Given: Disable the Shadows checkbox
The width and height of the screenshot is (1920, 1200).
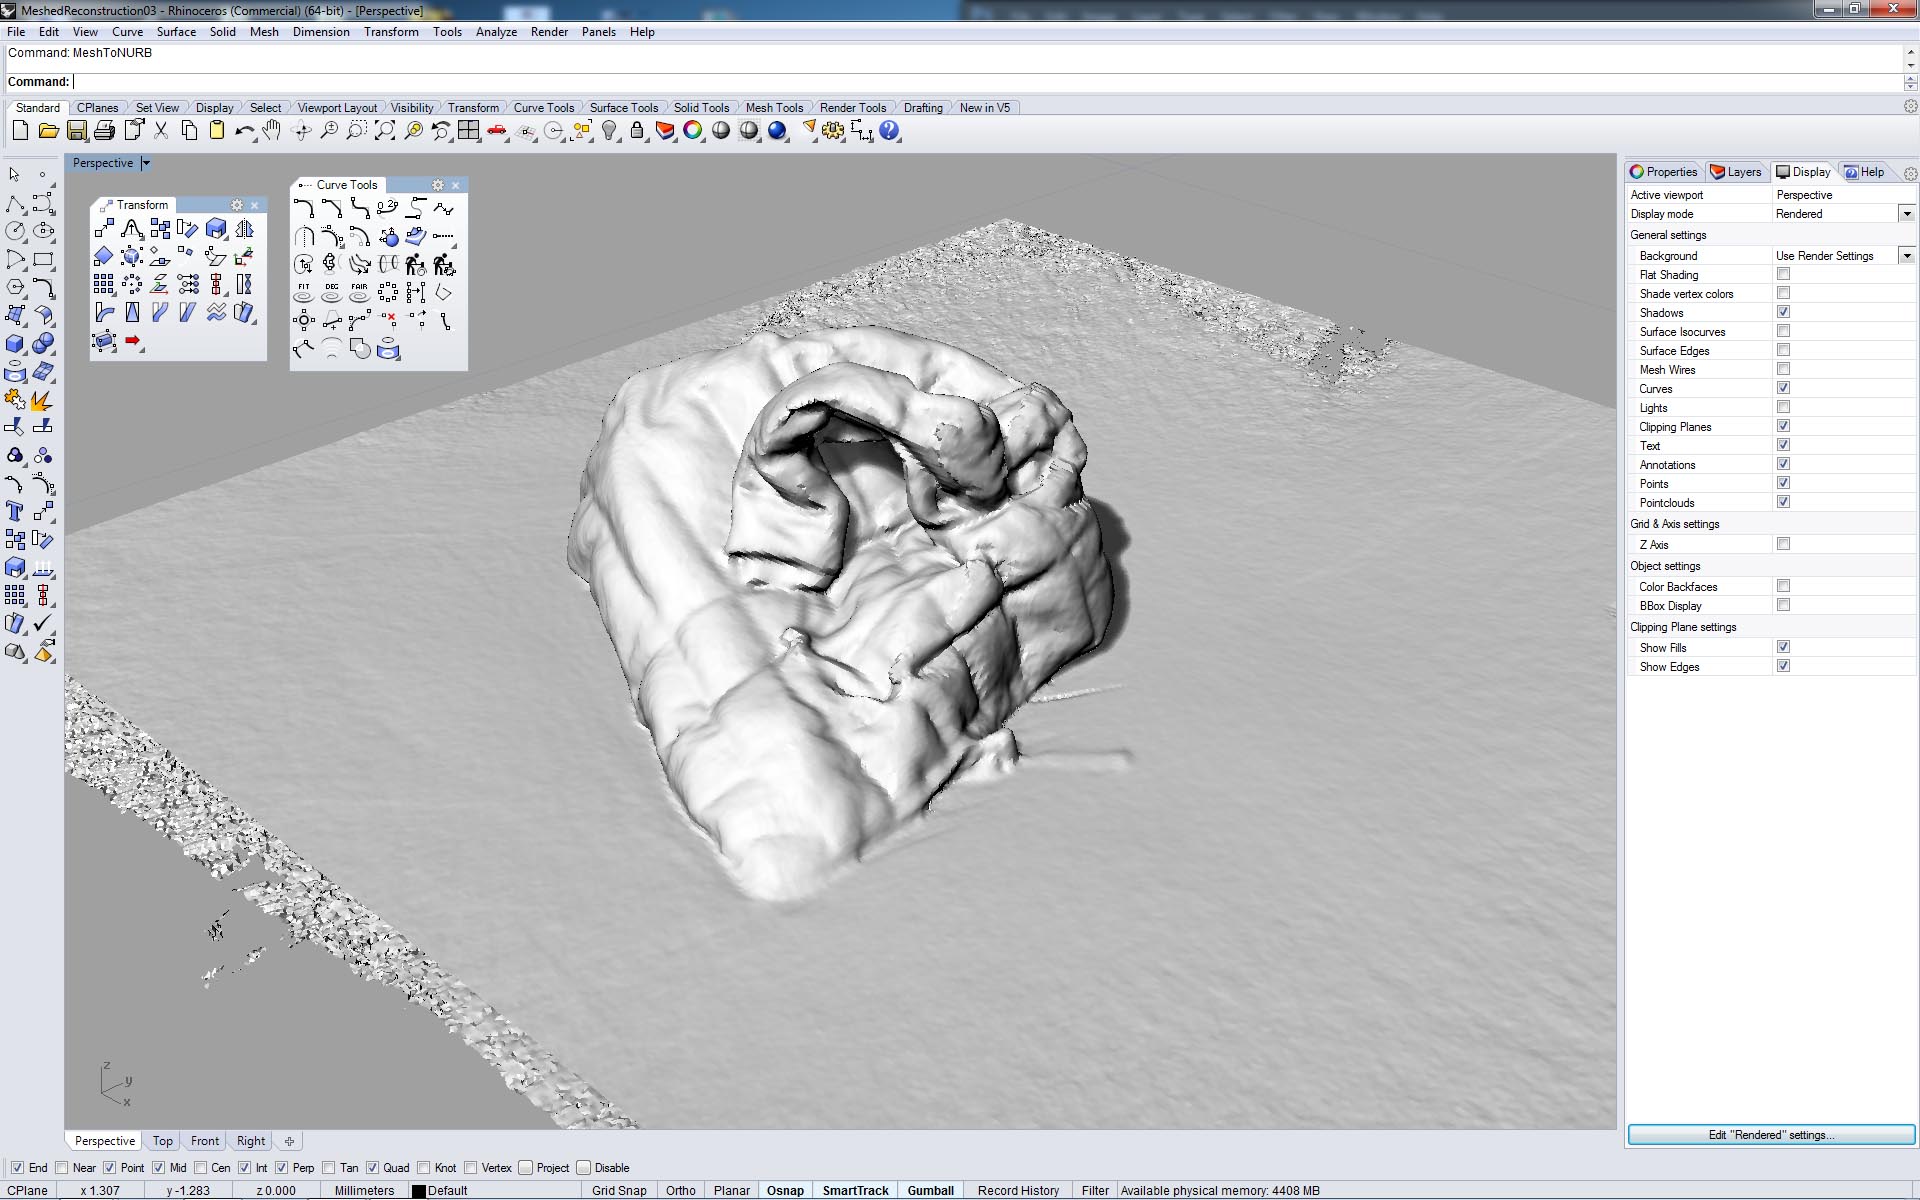Looking at the screenshot, I should [x=1783, y=312].
